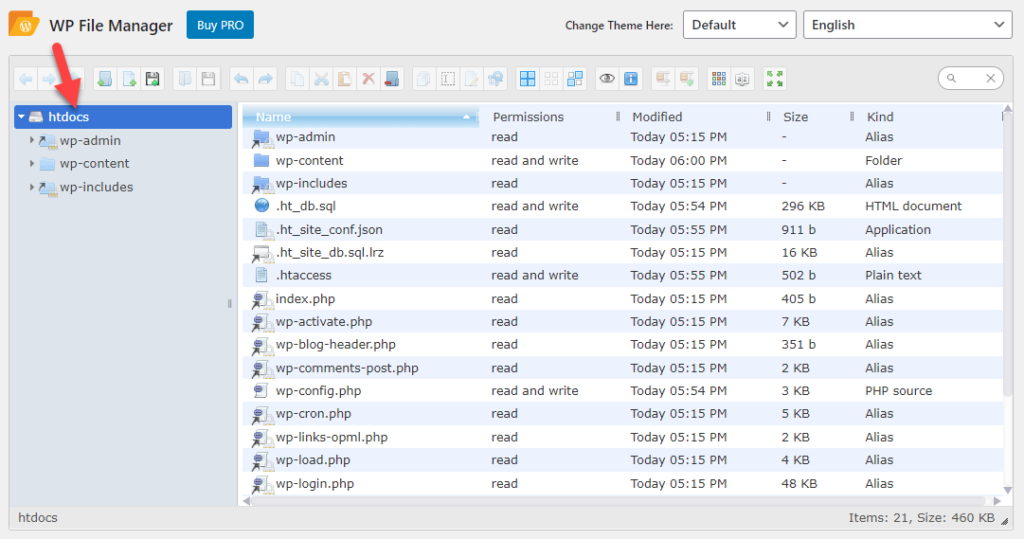
Task: Click into the search input field
Action: click(x=968, y=78)
